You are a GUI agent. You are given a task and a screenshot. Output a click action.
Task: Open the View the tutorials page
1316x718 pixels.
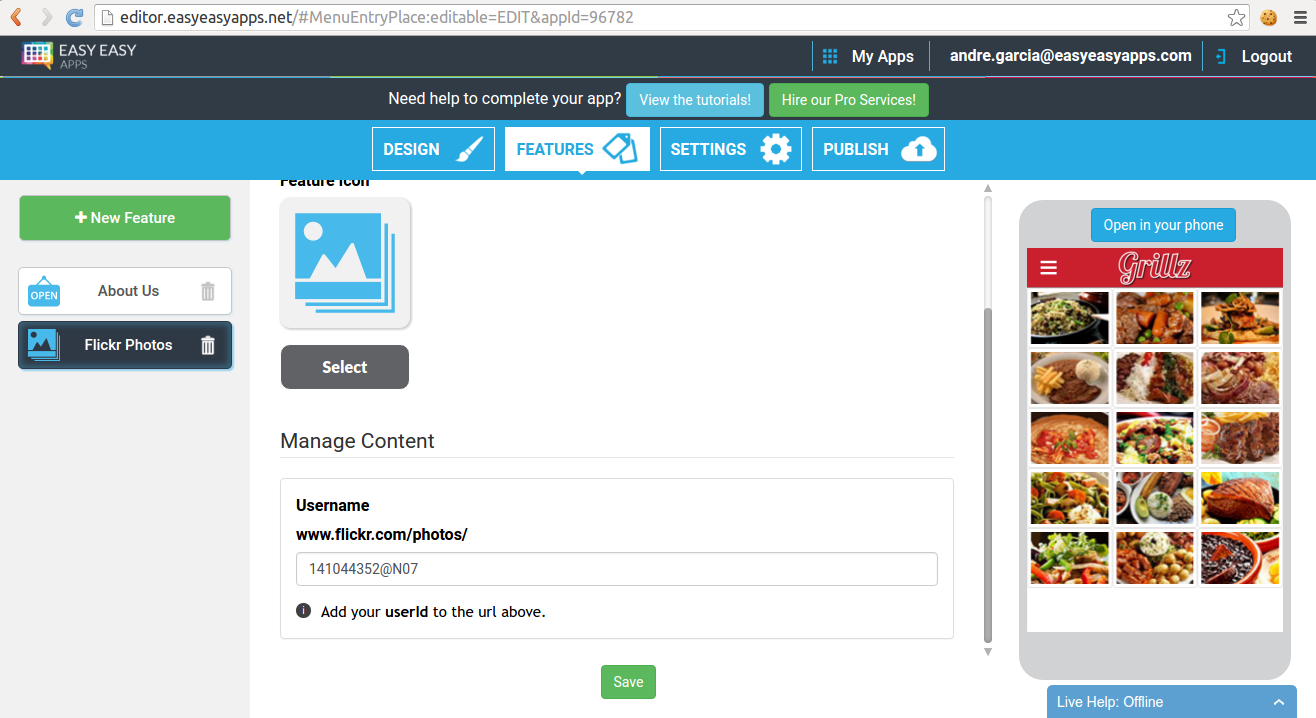click(694, 99)
